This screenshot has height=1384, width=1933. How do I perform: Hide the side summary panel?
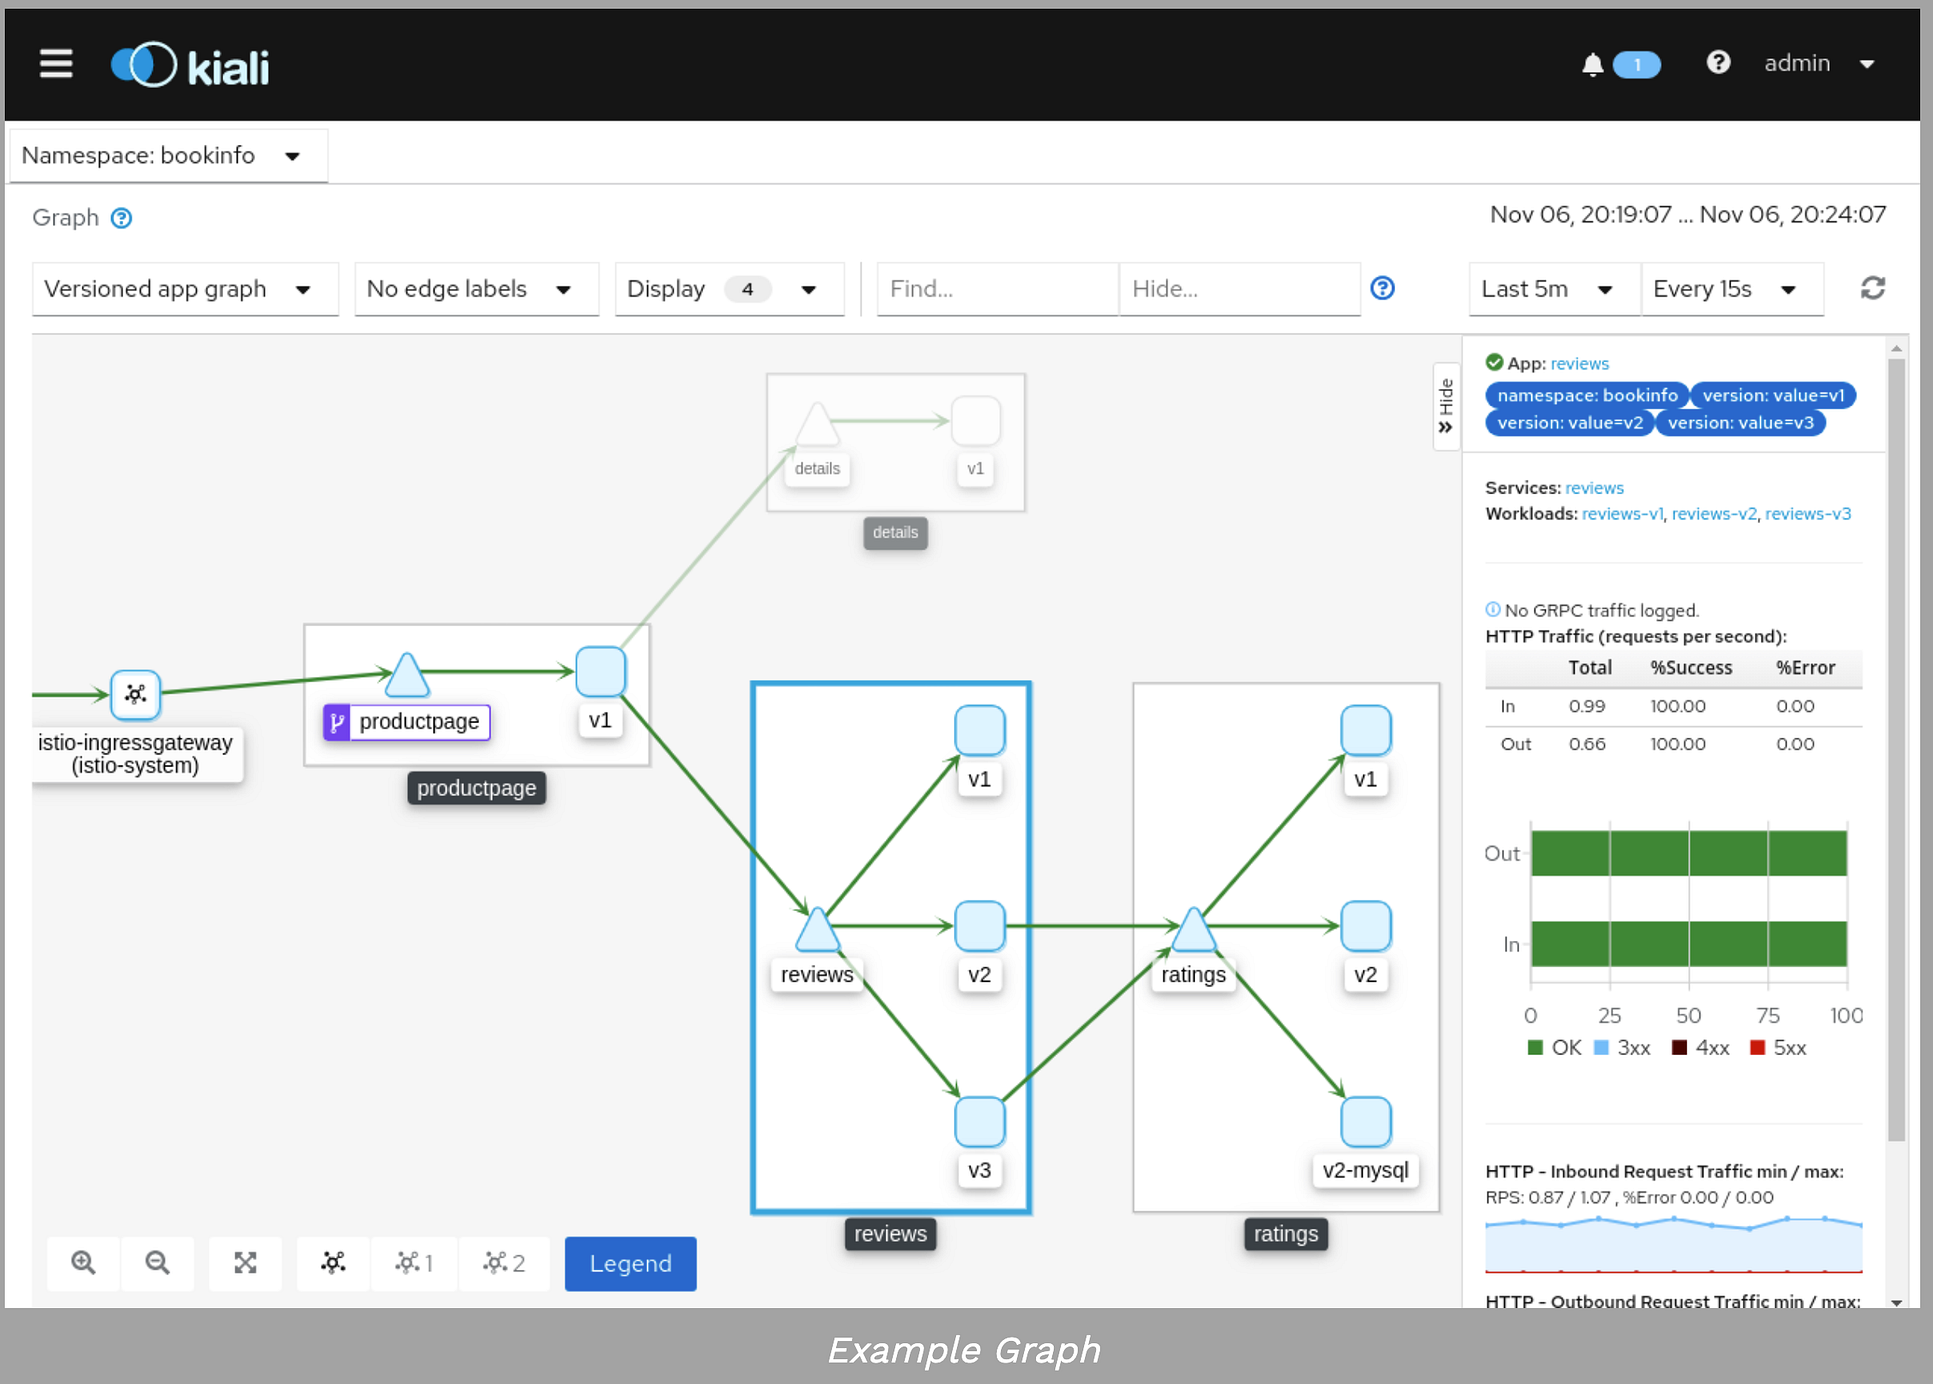click(x=1446, y=405)
